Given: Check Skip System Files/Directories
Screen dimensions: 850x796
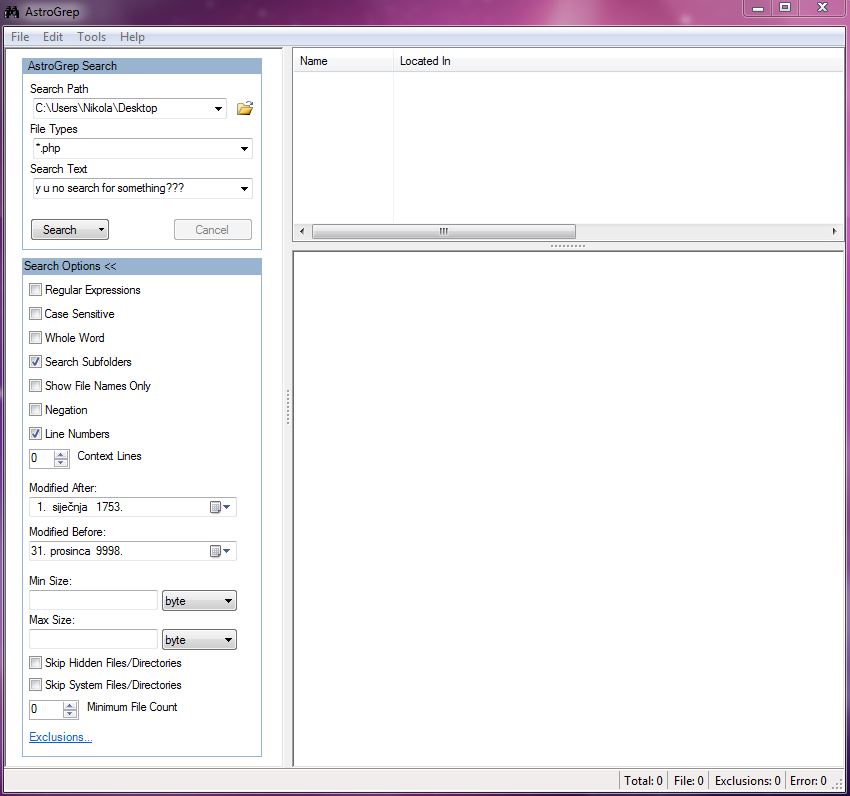Looking at the screenshot, I should tap(35, 685).
